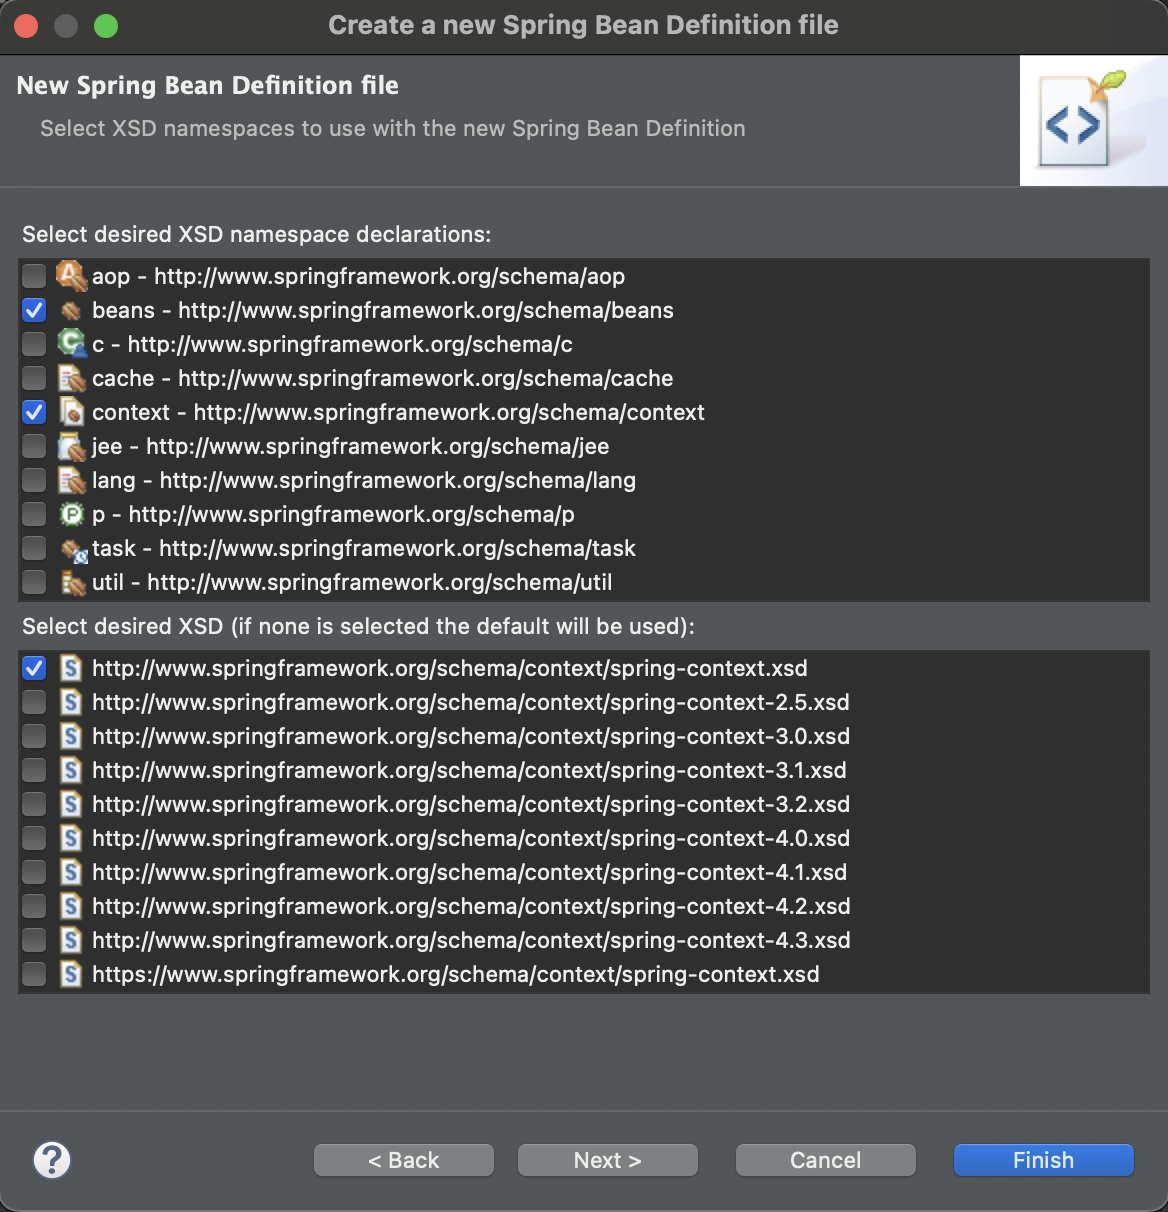Click Finish to create the file

point(1044,1160)
